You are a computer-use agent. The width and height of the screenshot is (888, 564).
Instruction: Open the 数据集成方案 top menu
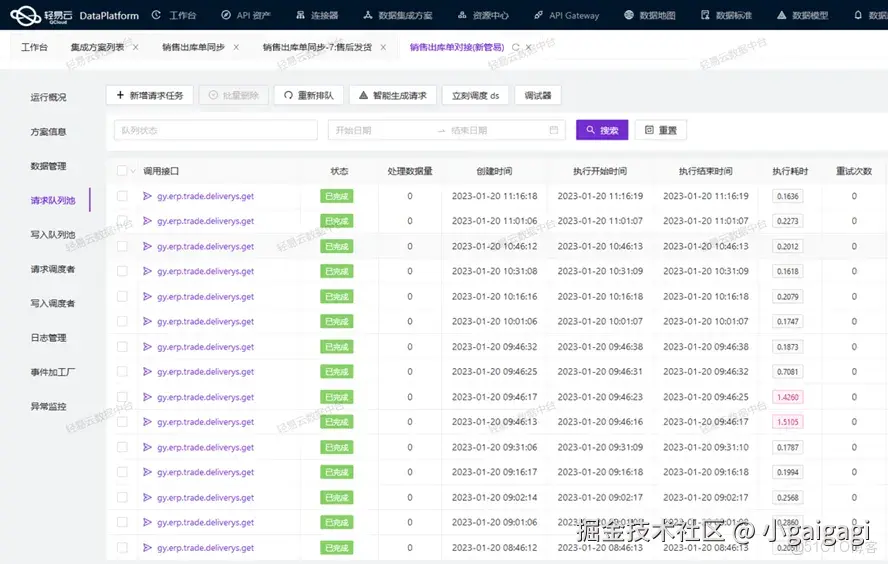click(x=398, y=15)
